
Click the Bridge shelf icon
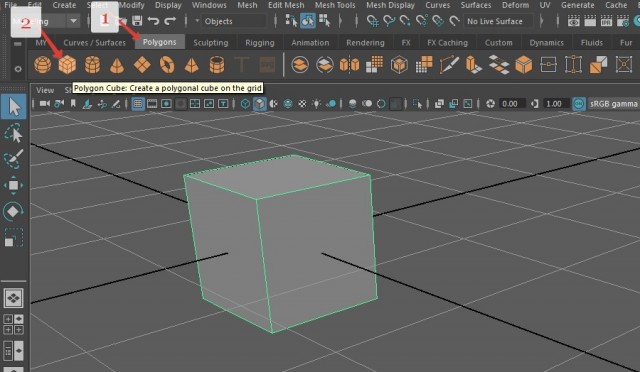tap(499, 65)
